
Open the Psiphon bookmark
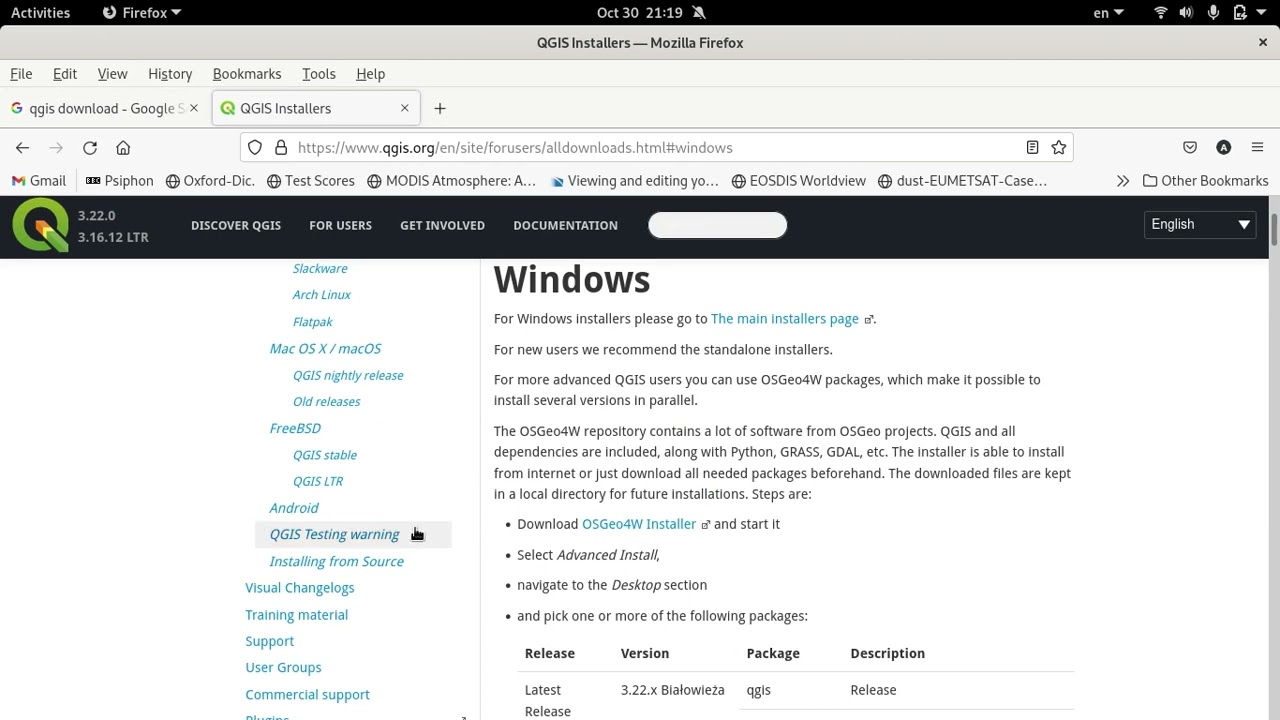click(119, 181)
